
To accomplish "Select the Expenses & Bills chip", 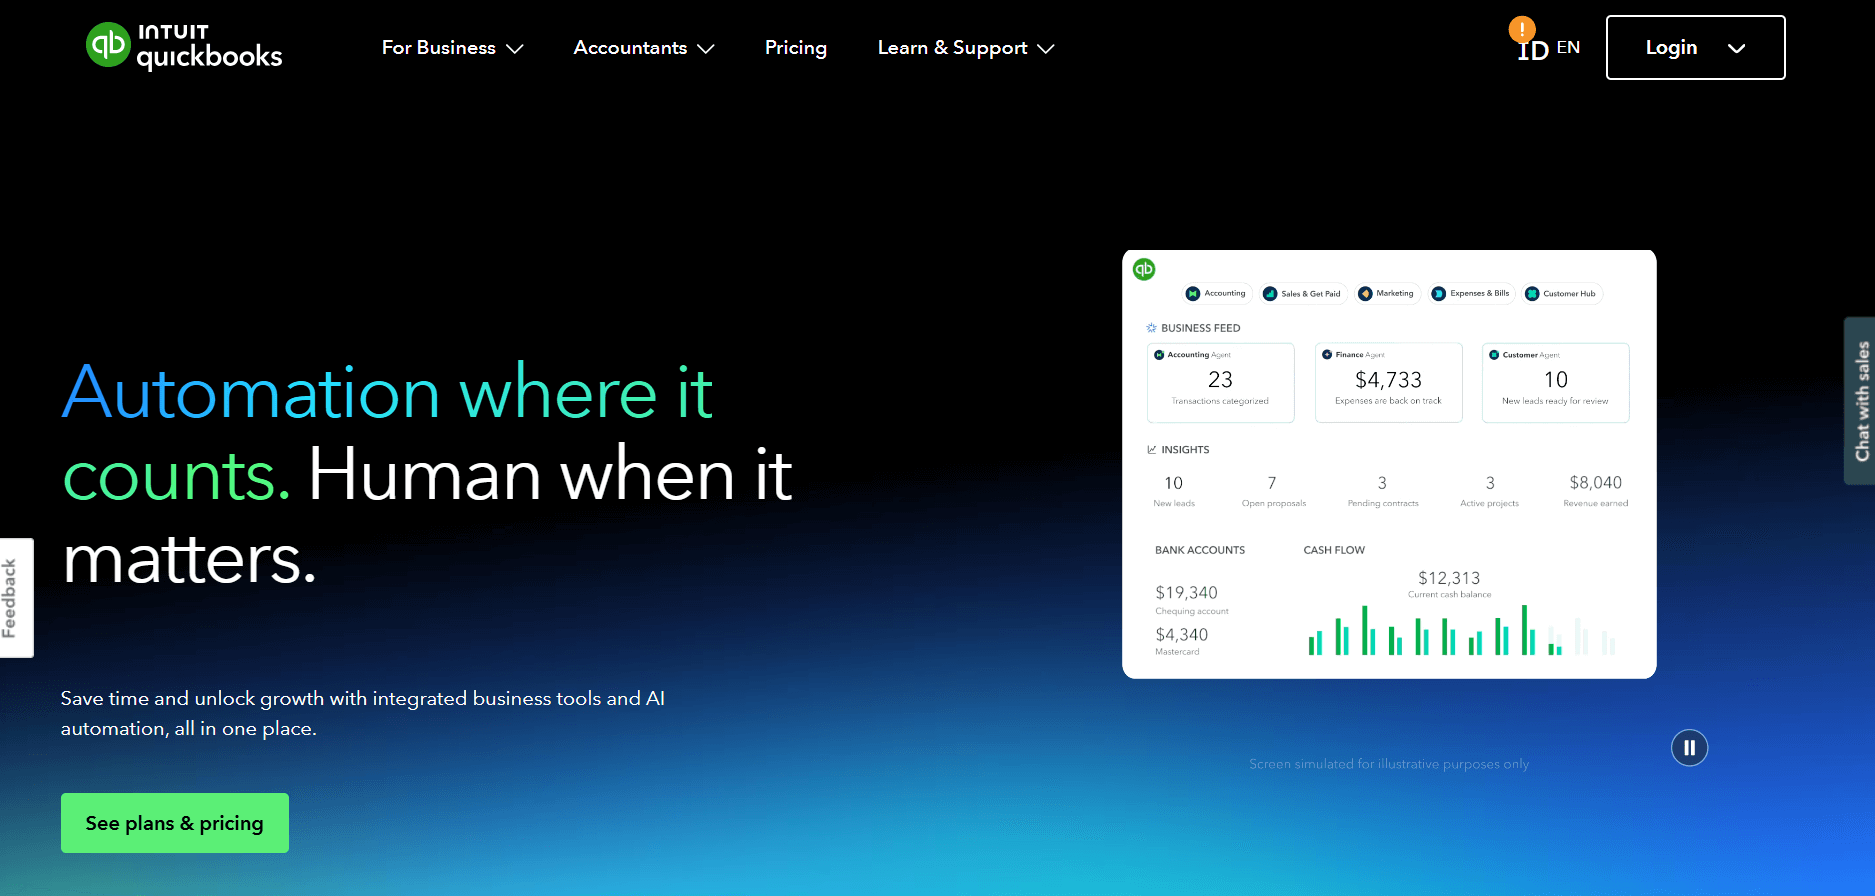I will pyautogui.click(x=1470, y=293).
